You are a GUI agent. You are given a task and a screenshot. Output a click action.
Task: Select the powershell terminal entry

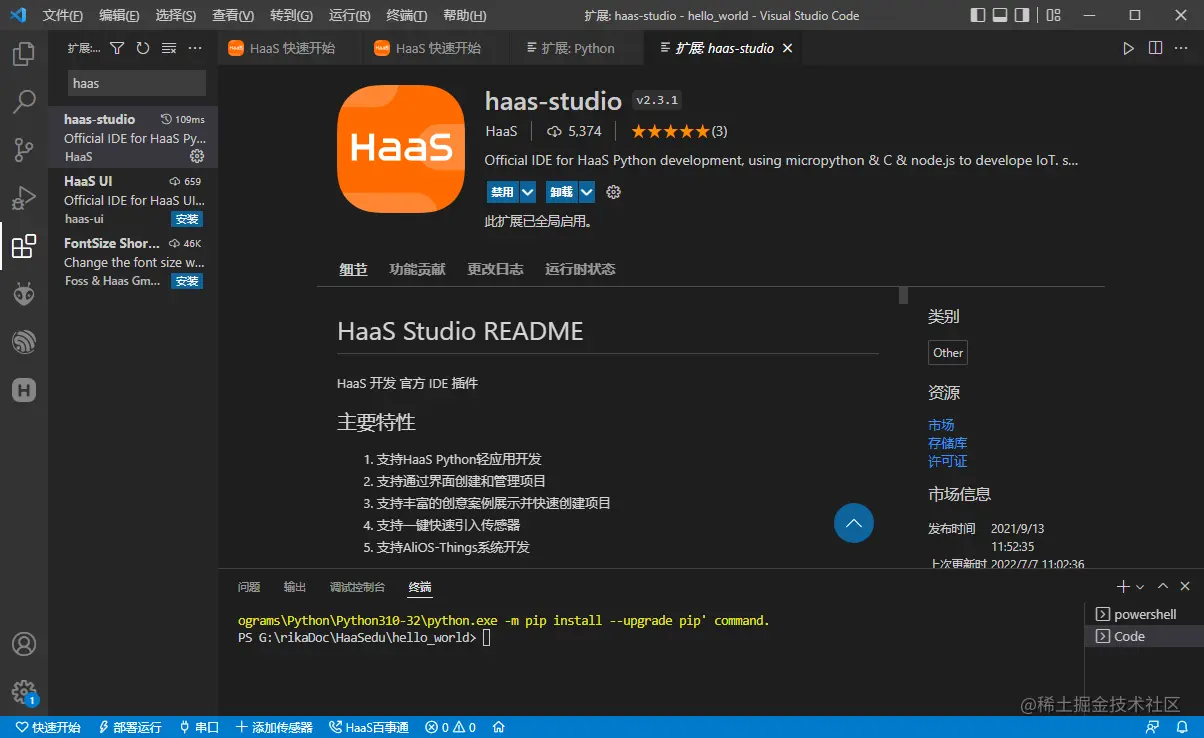coord(1144,614)
